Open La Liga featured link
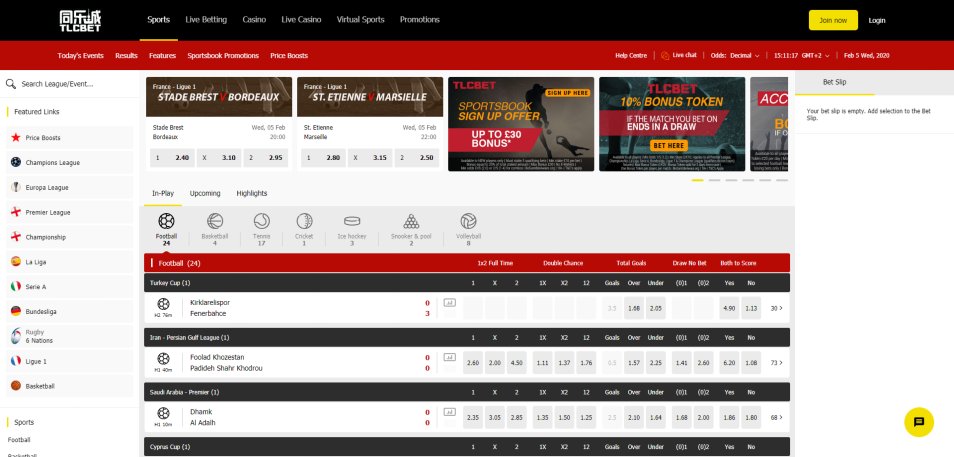 70,262
